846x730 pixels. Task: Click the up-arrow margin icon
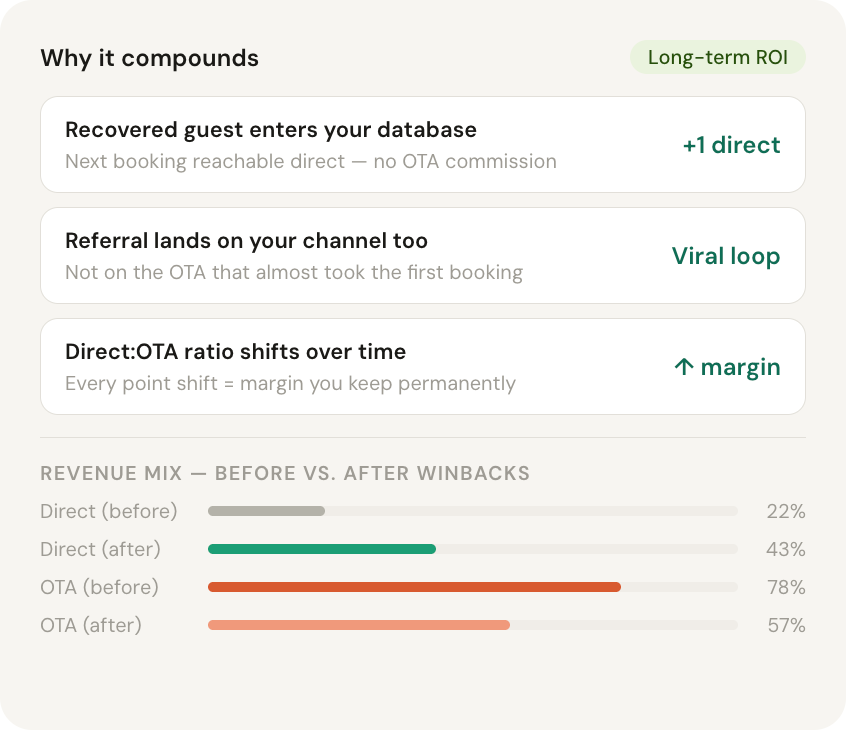(684, 367)
